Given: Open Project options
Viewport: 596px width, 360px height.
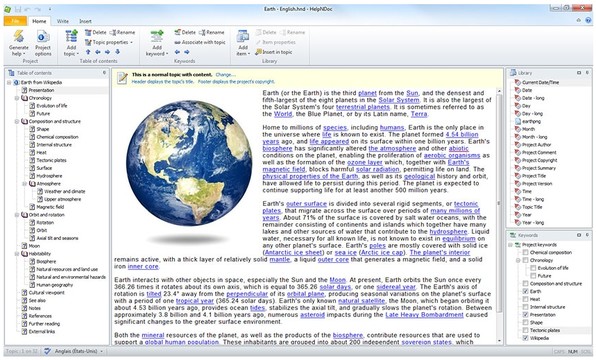Looking at the screenshot, I should [x=43, y=43].
